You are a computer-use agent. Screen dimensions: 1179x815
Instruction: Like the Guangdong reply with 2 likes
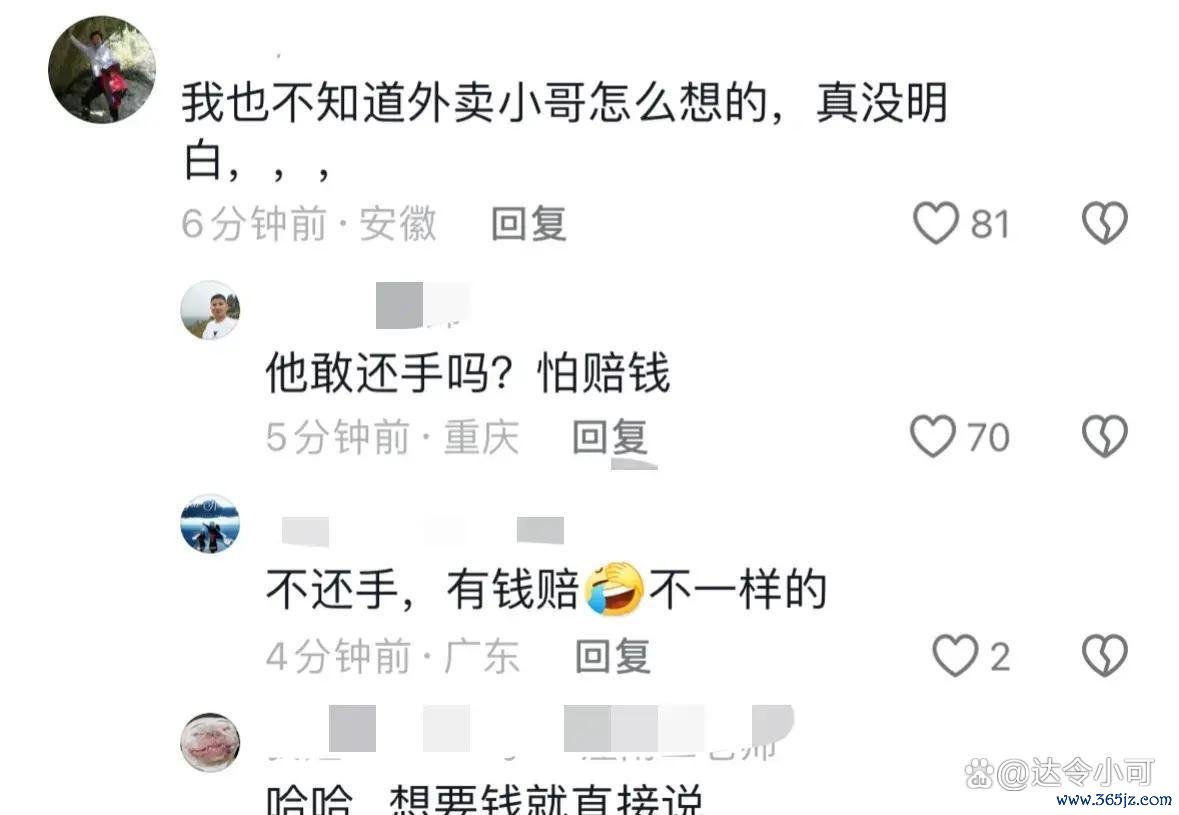tap(955, 656)
